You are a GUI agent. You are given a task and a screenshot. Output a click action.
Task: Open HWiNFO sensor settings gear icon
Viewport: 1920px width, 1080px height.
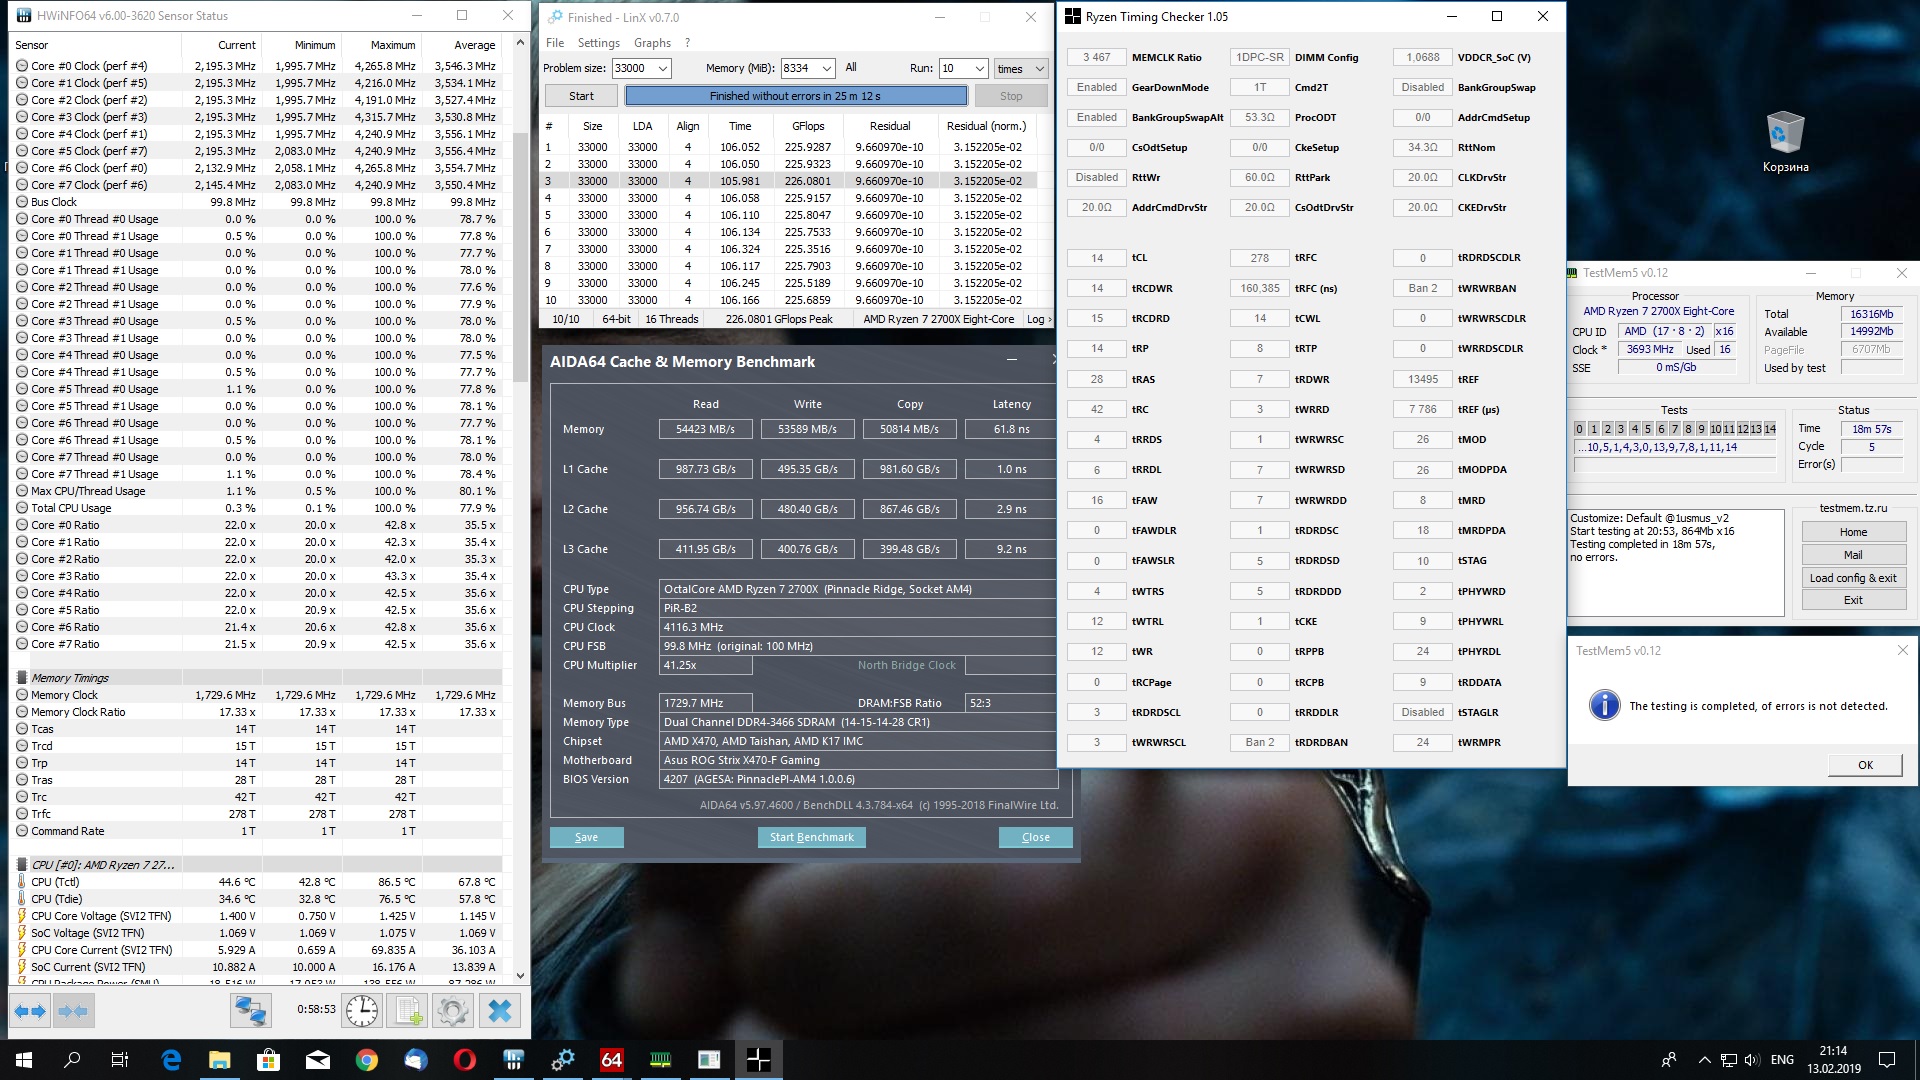(x=452, y=1012)
